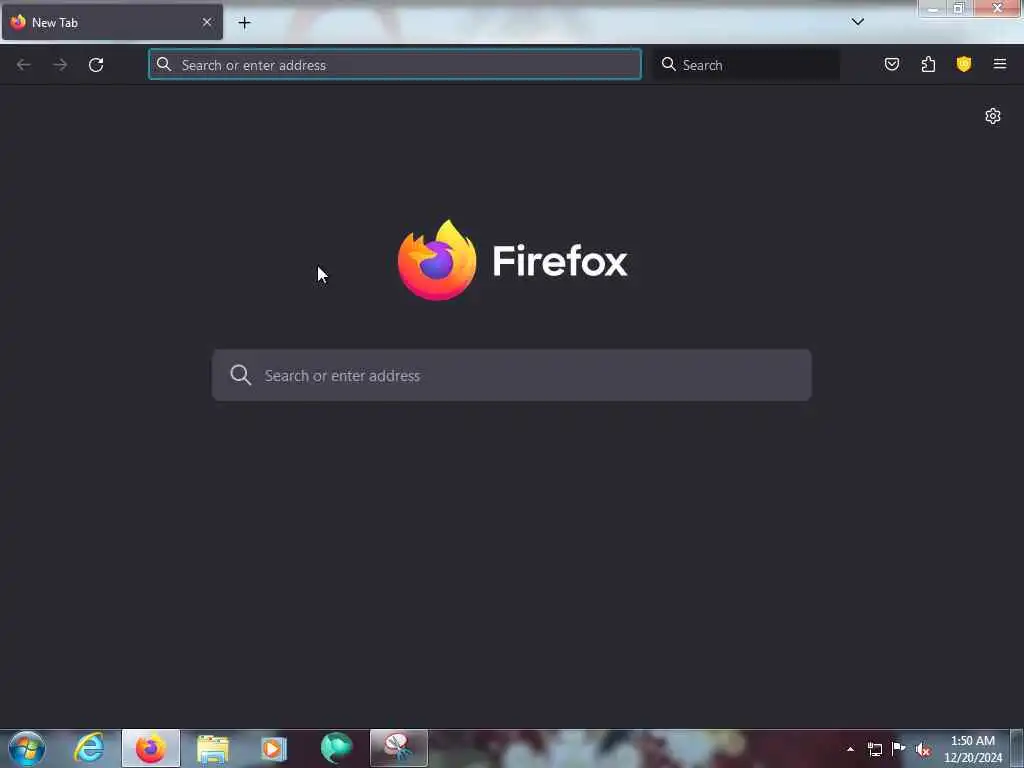Image resolution: width=1024 pixels, height=768 pixels.
Task: Expand the list all tabs chevron
Action: coord(858,22)
